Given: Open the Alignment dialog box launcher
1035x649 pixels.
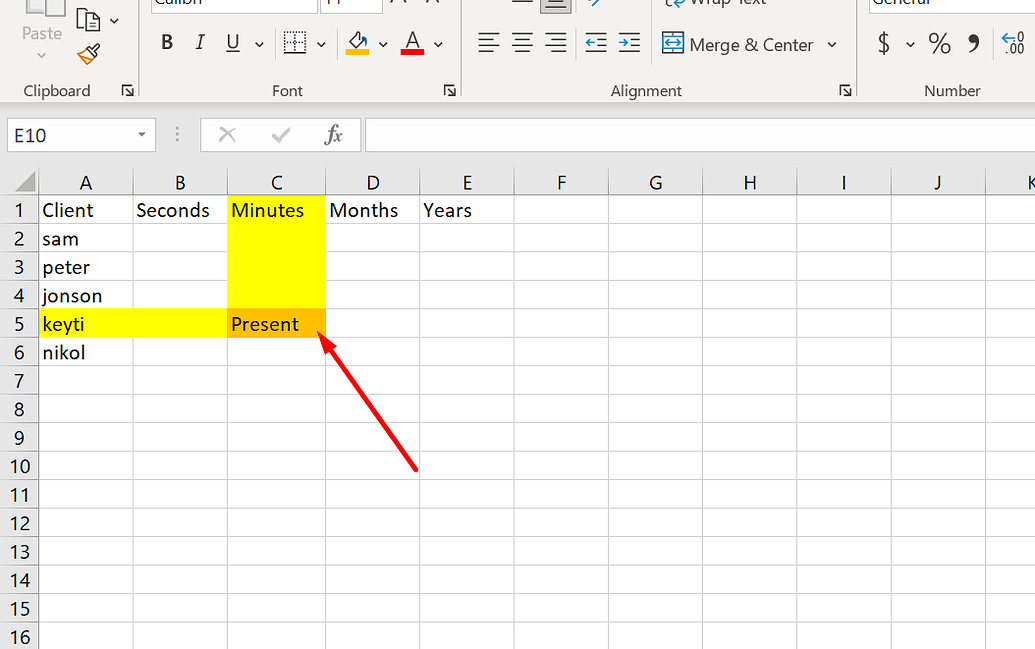Looking at the screenshot, I should [x=845, y=90].
